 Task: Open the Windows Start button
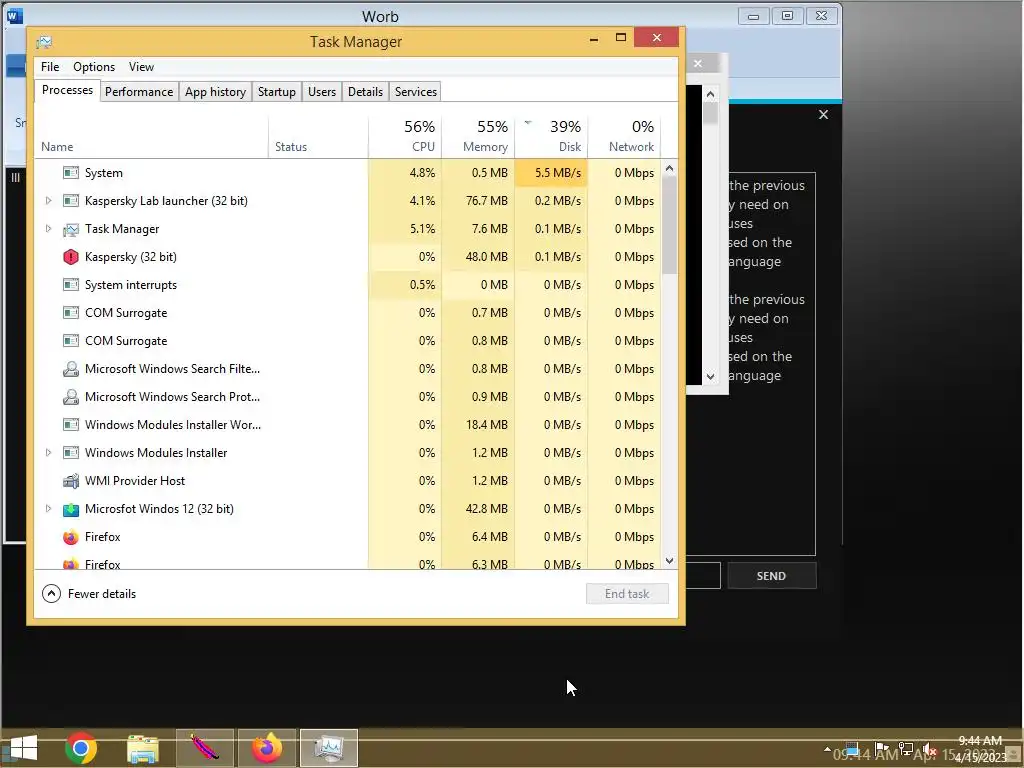tap(23, 748)
